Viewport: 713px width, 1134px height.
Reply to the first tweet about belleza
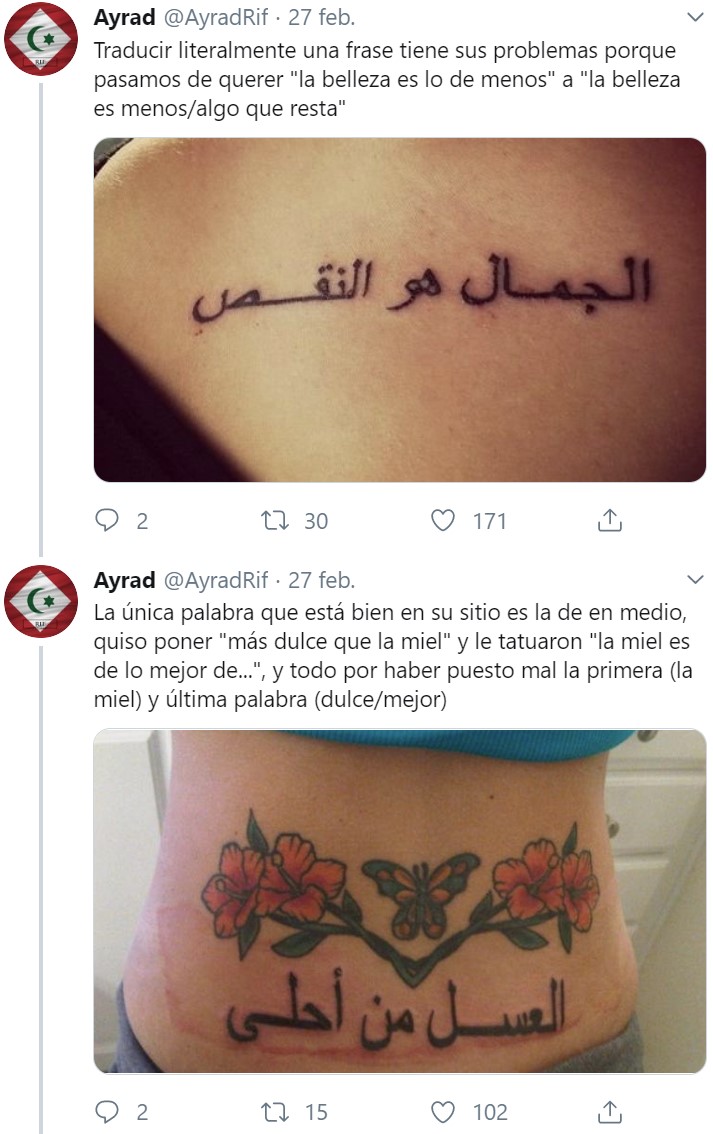point(107,520)
